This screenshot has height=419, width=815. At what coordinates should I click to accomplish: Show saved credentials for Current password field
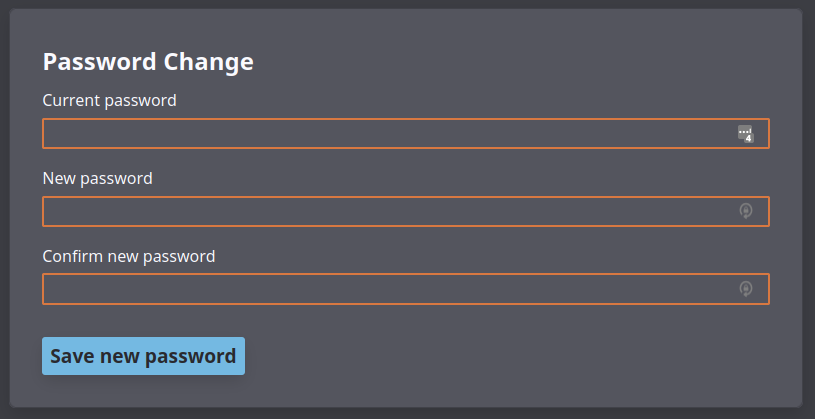coord(745,134)
